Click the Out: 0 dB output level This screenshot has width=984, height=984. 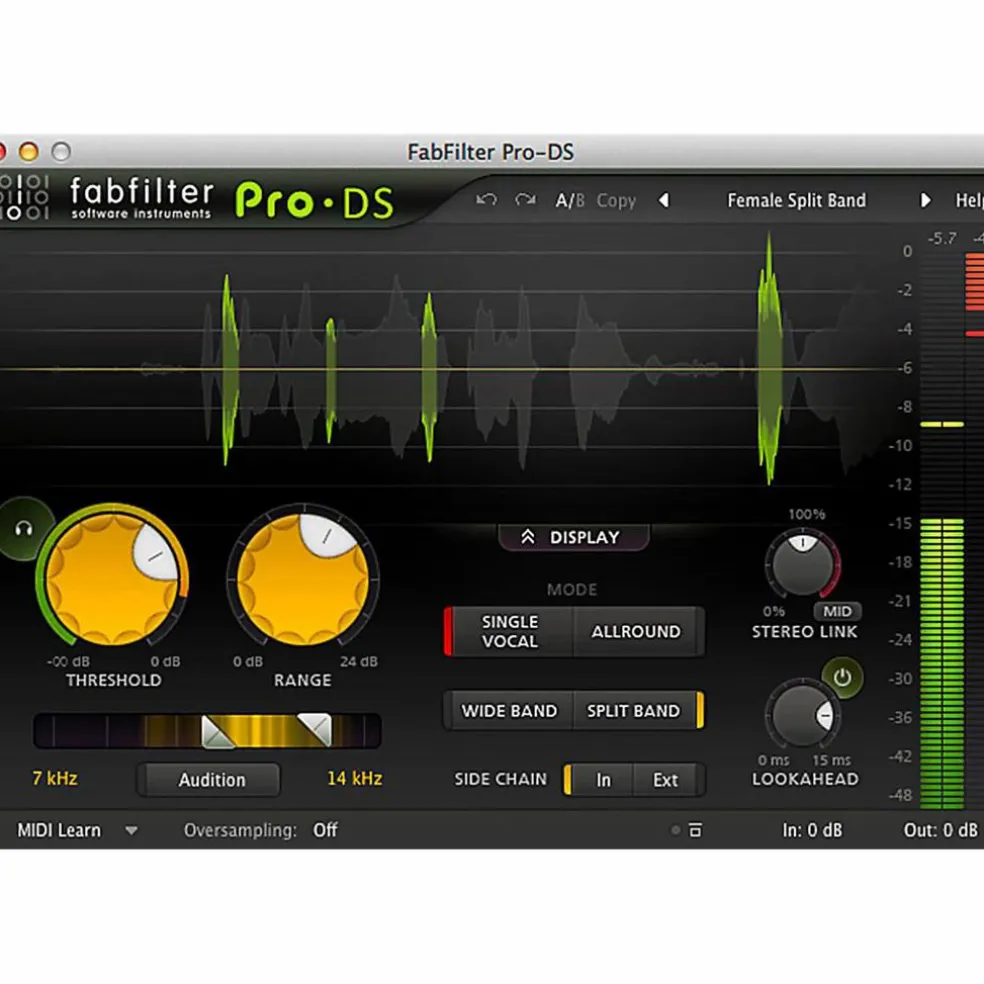point(940,830)
